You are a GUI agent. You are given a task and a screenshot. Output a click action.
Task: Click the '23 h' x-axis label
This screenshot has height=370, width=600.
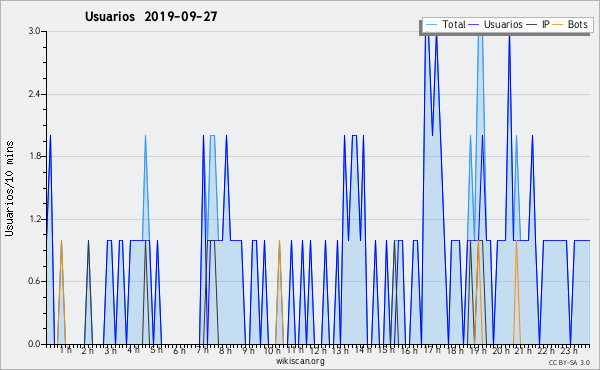click(569, 351)
